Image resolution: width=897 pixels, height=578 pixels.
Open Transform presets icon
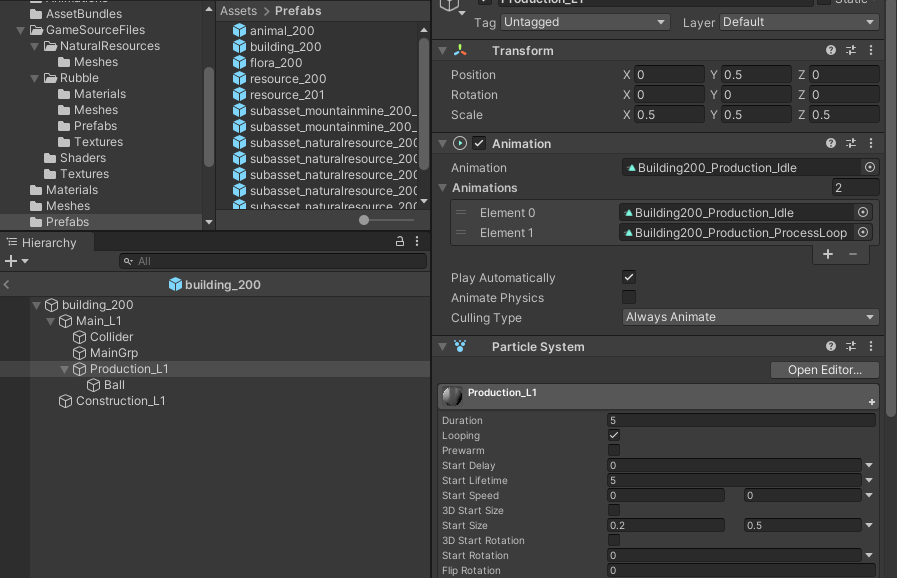tap(851, 50)
